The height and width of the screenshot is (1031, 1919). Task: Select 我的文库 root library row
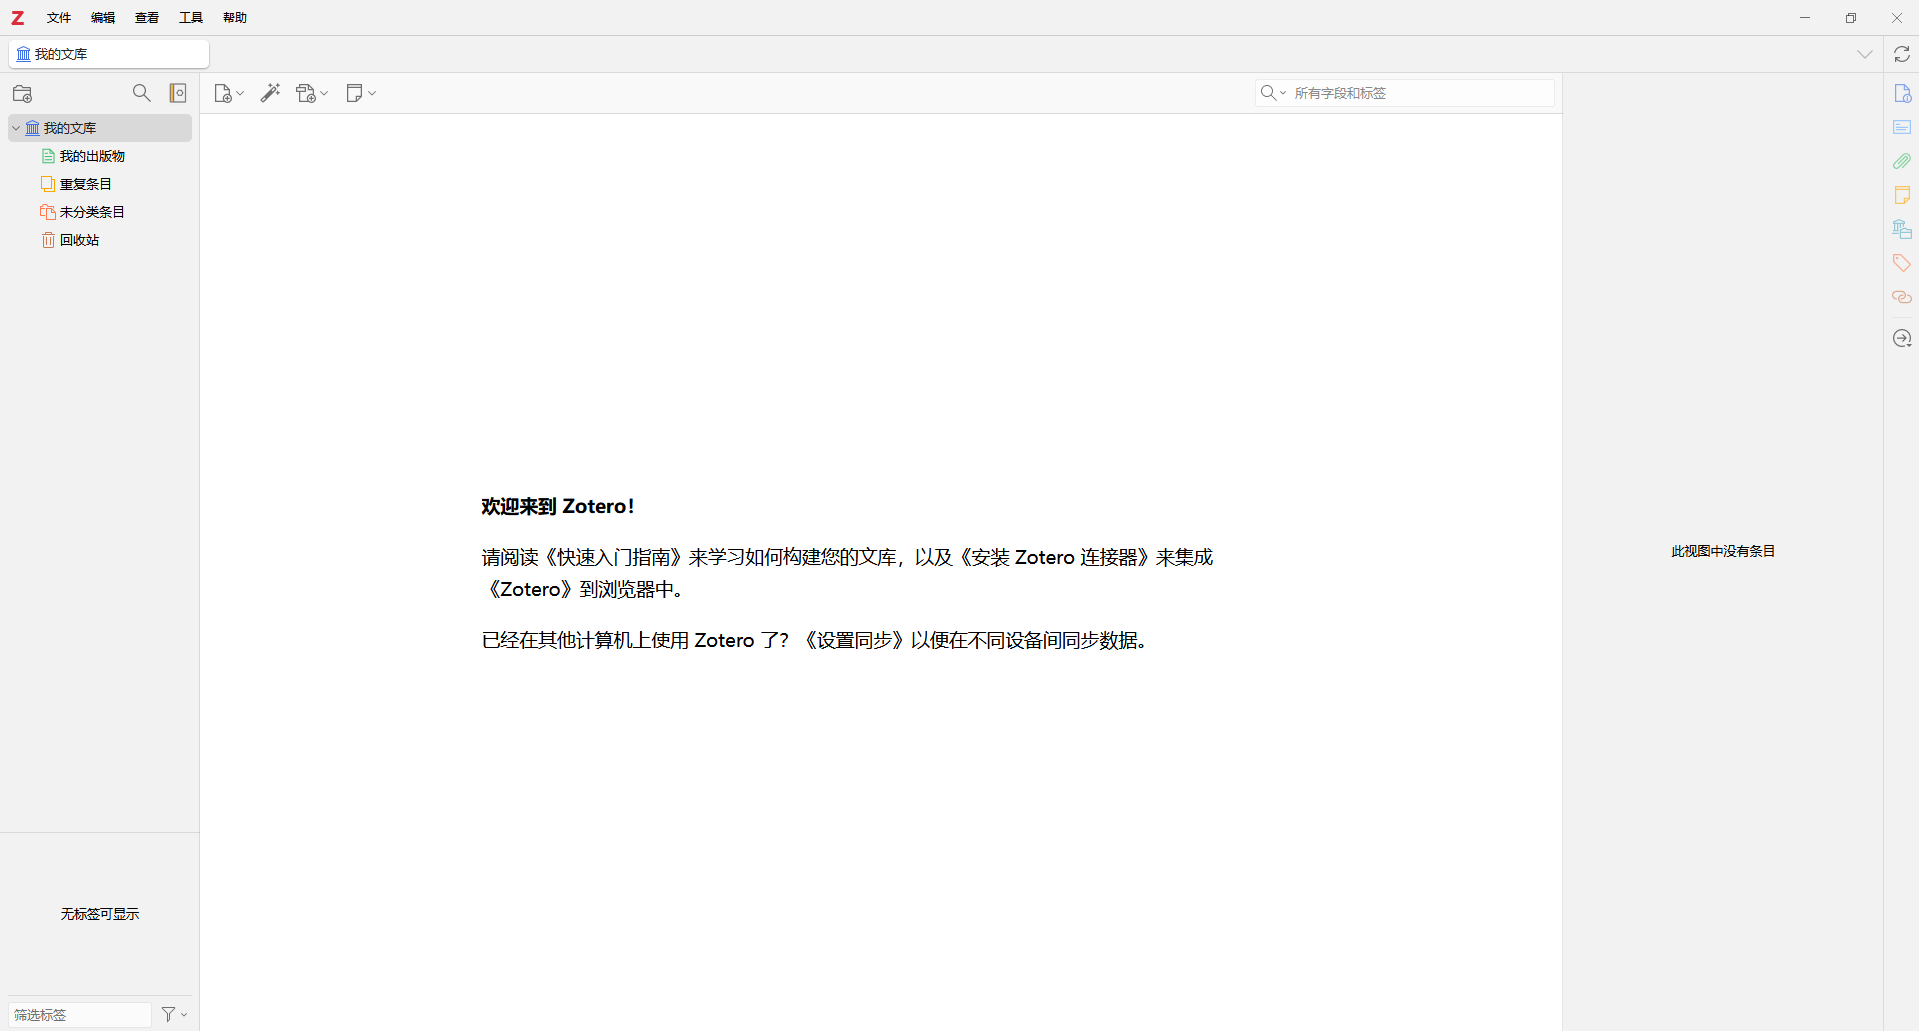pos(100,128)
